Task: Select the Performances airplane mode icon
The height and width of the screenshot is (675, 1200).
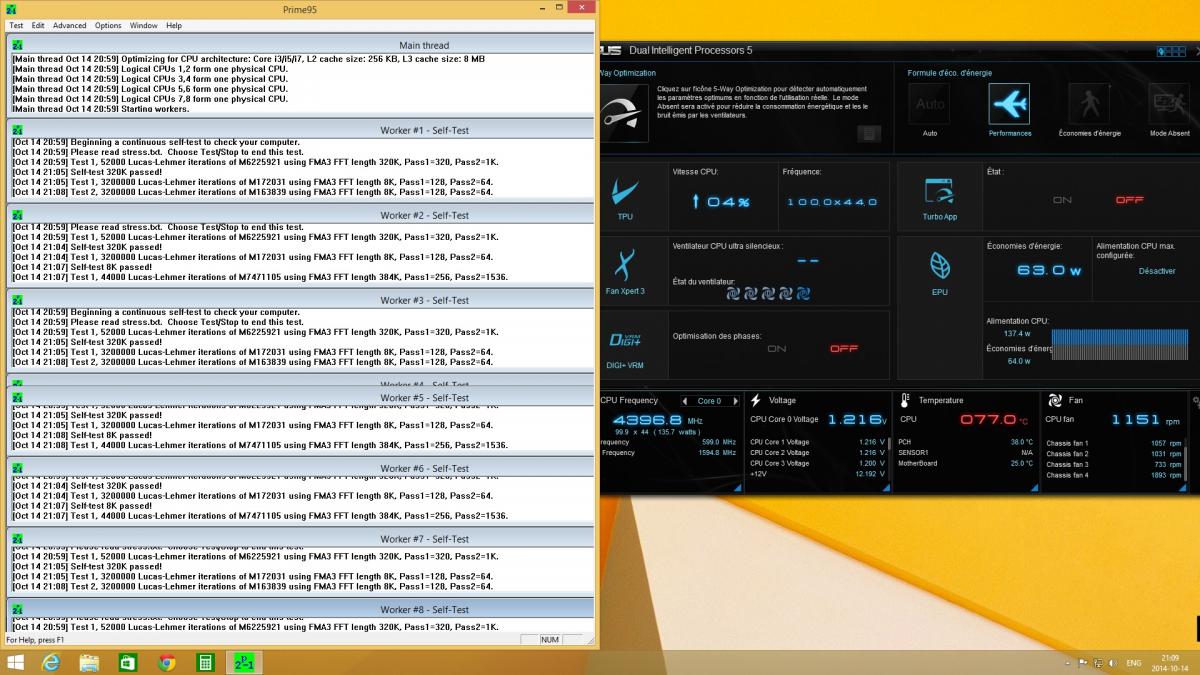Action: [1009, 104]
